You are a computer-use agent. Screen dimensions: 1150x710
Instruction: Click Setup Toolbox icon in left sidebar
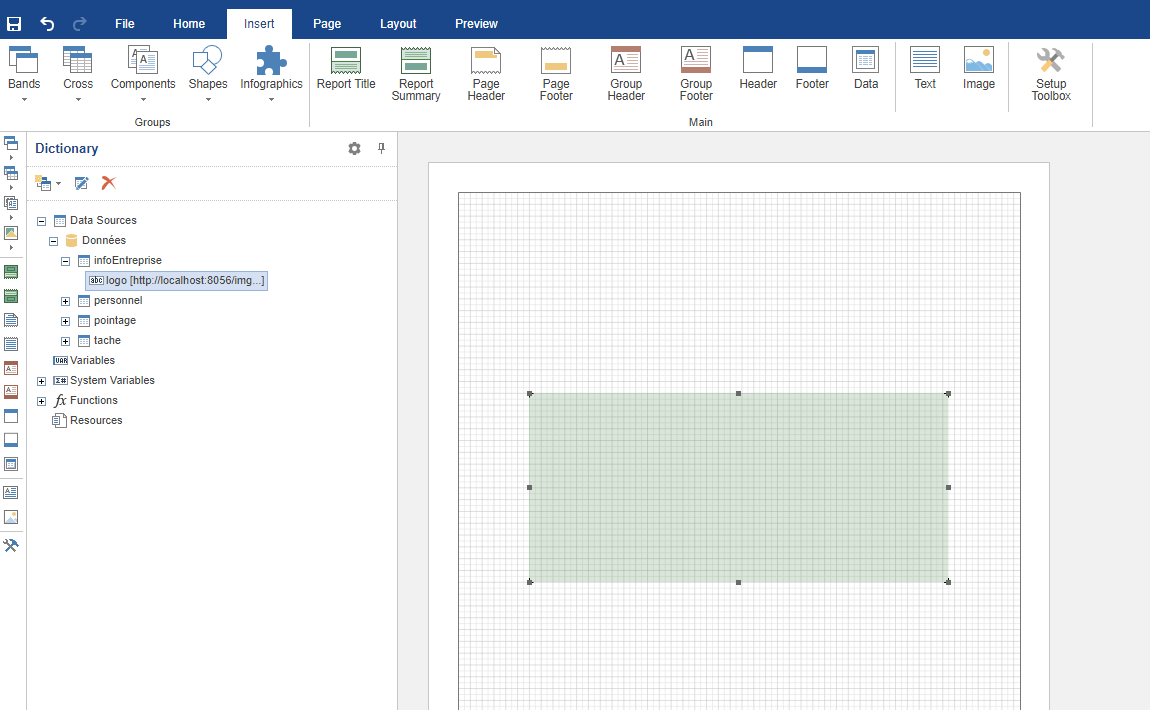click(11, 545)
